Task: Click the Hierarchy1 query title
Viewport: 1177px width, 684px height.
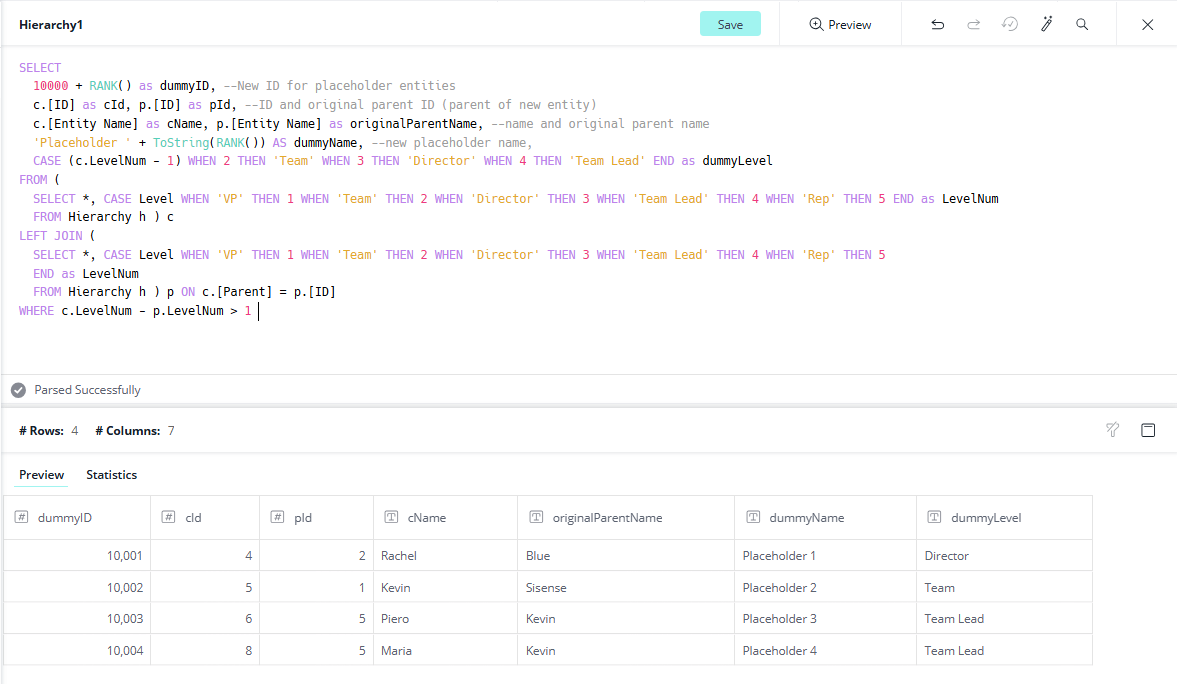Action: (x=51, y=24)
